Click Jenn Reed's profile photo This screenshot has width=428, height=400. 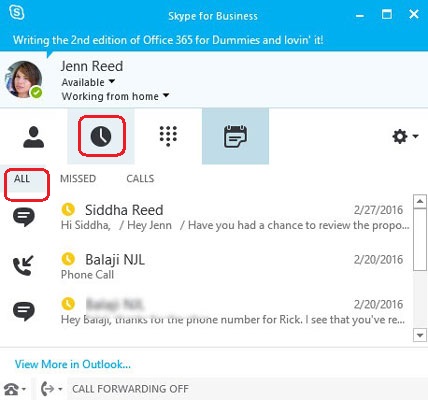pos(23,79)
